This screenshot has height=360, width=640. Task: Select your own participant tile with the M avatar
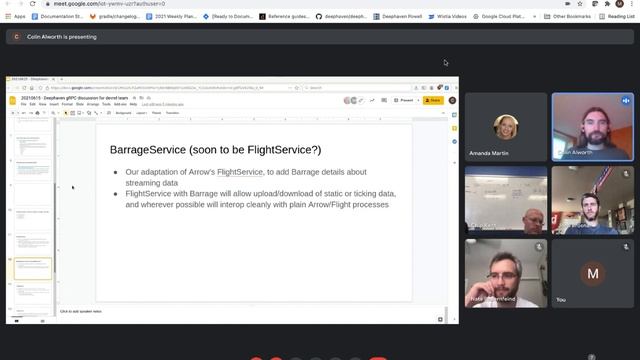coord(593,273)
